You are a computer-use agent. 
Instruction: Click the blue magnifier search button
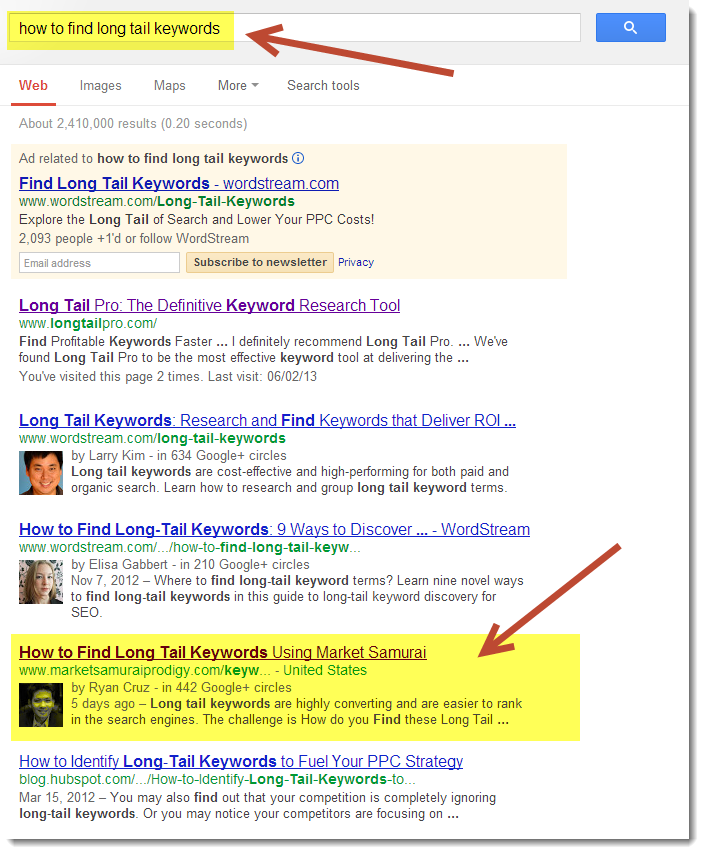(x=630, y=28)
